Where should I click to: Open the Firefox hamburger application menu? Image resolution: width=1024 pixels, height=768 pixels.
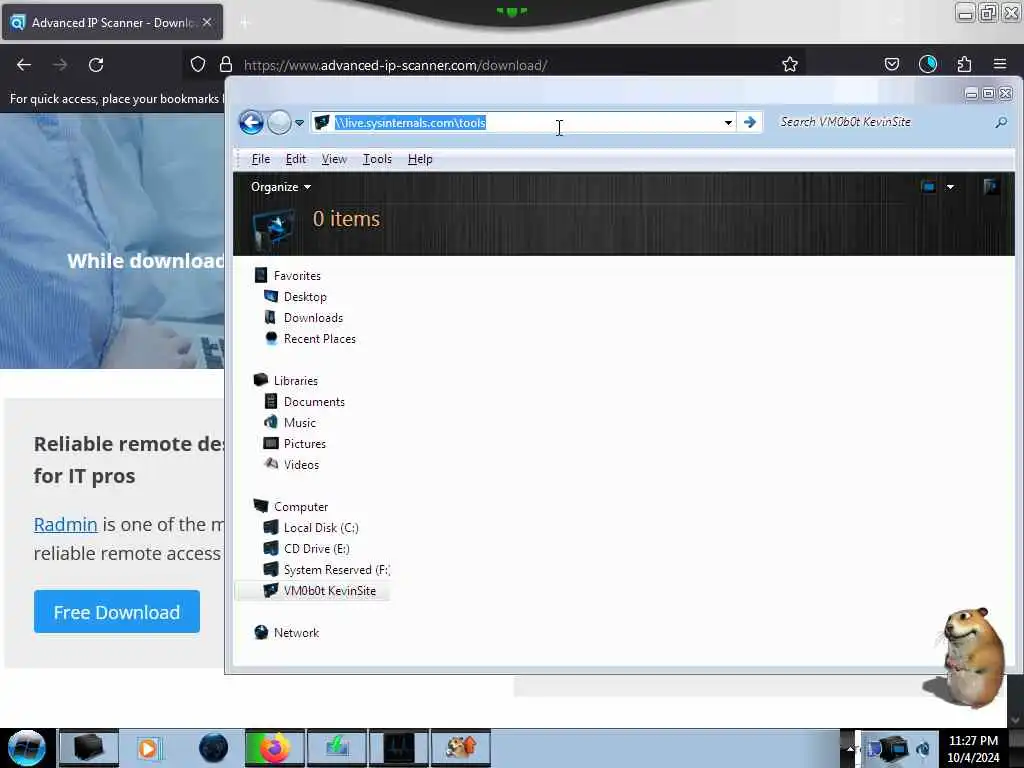(1000, 64)
